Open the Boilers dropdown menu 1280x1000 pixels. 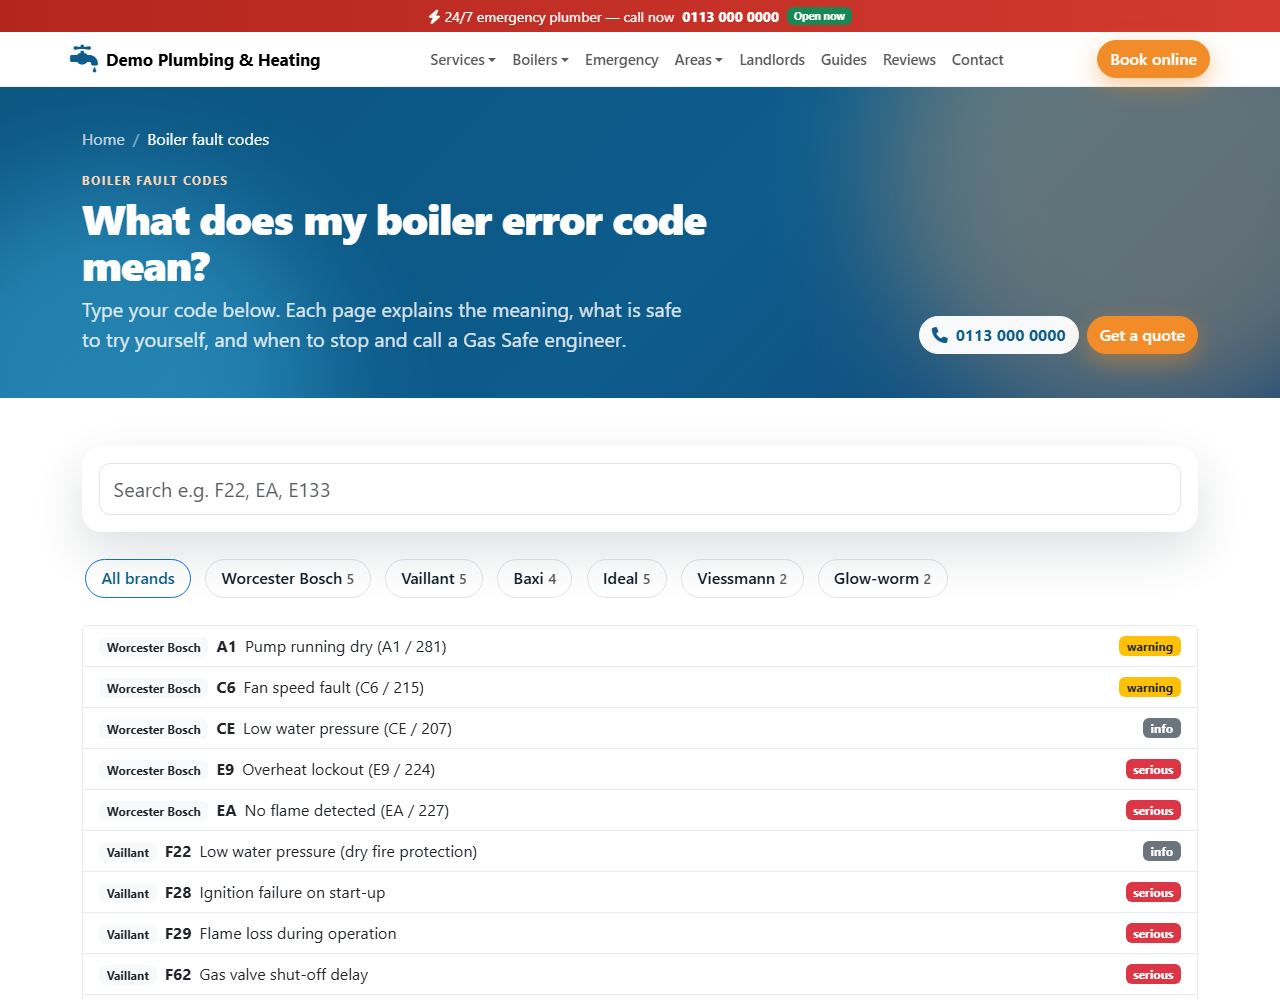click(540, 60)
